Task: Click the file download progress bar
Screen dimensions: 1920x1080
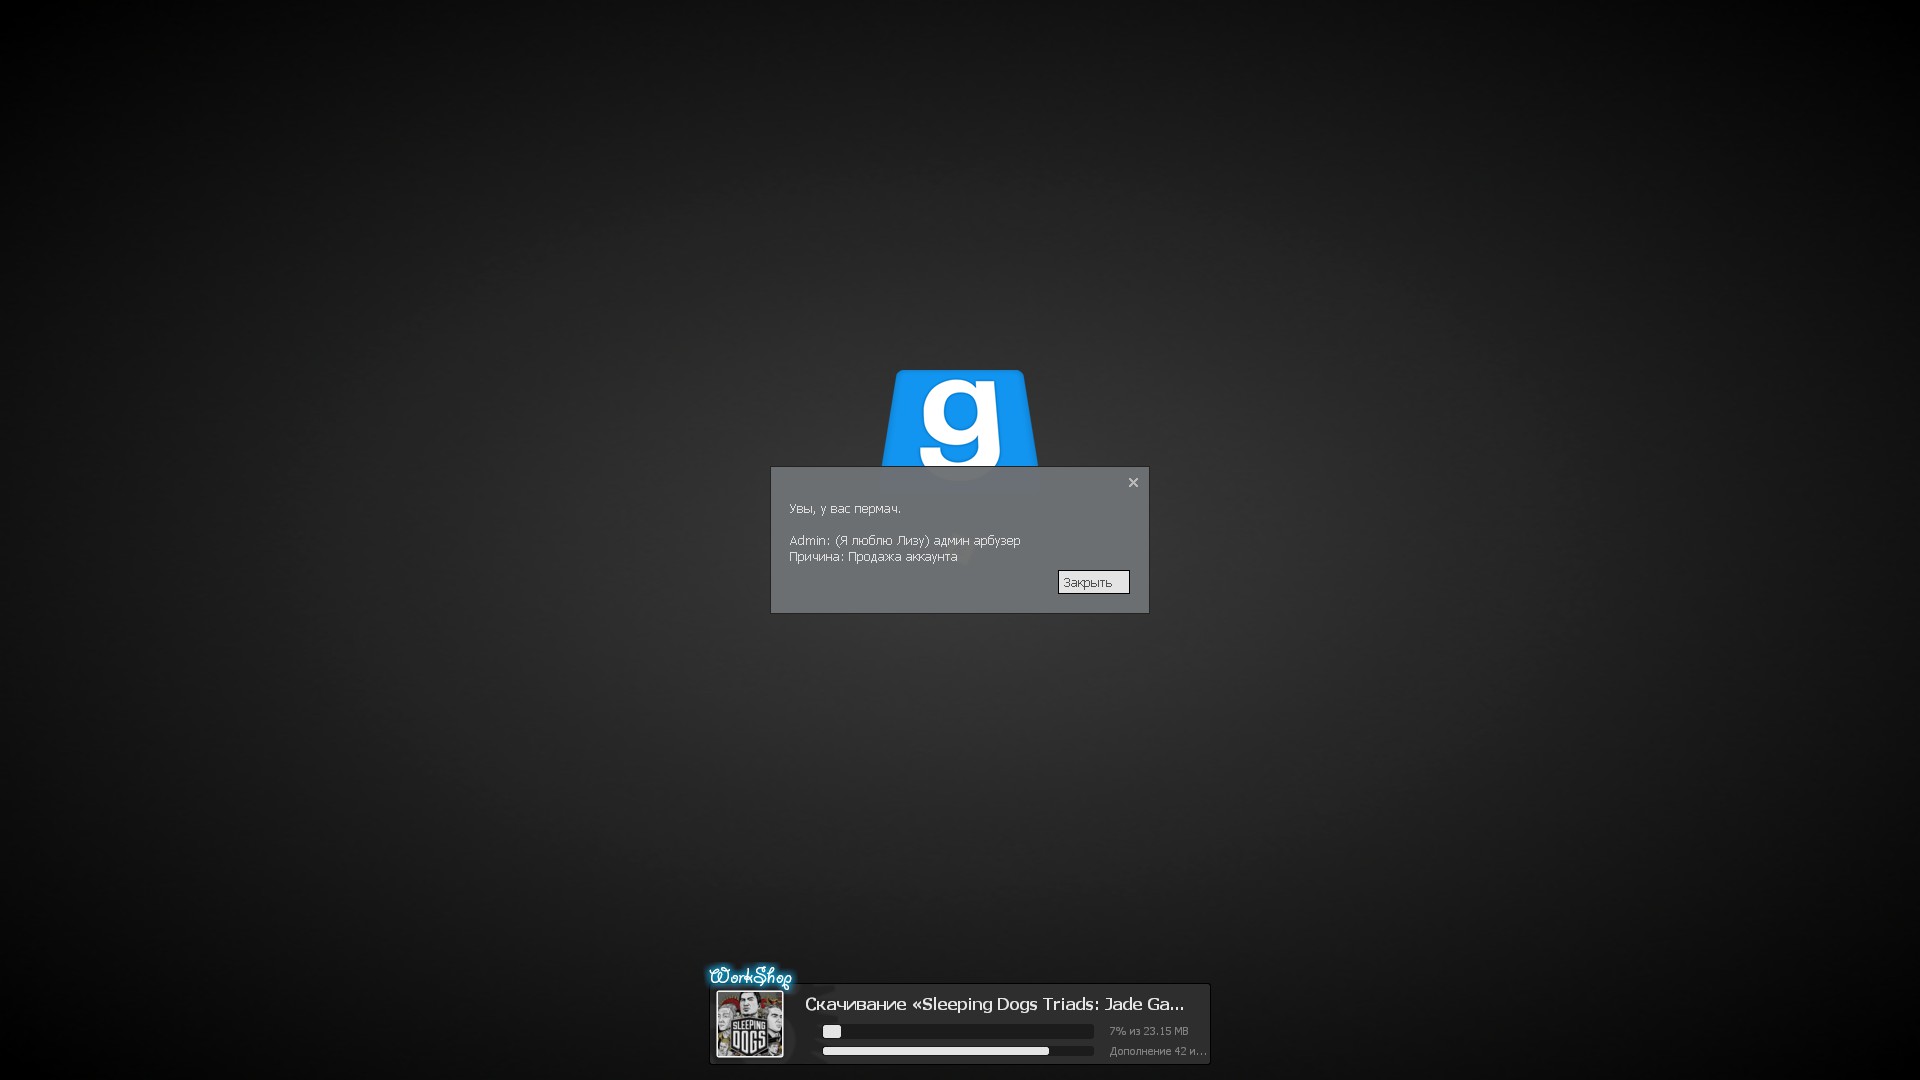Action: point(957,1031)
